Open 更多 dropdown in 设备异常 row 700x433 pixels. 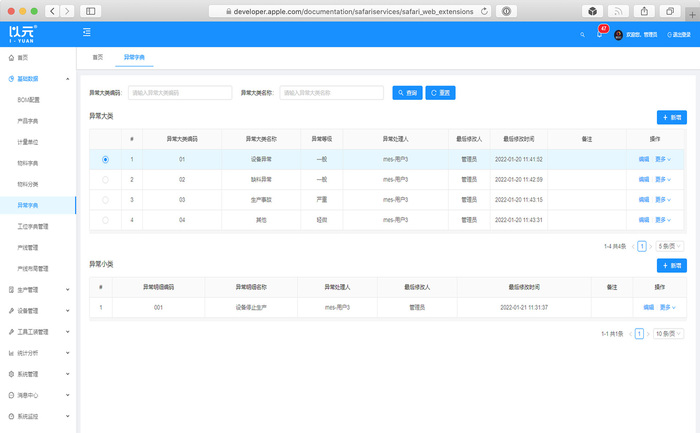(x=663, y=159)
